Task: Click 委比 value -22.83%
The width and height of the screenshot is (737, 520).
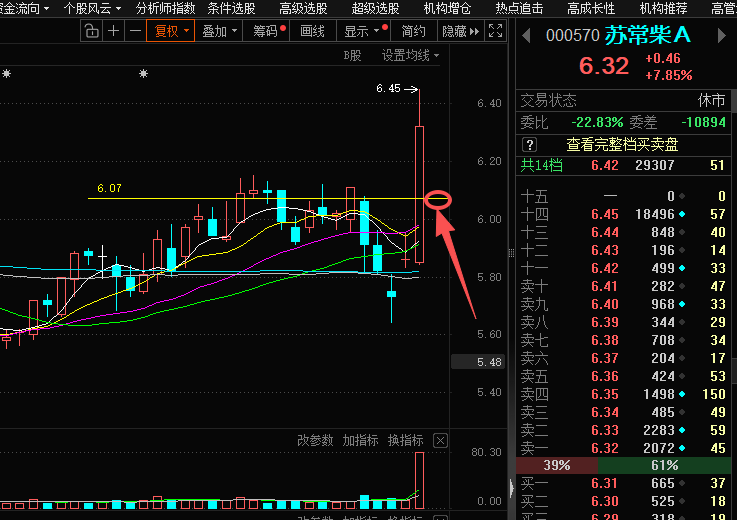Action: [x=597, y=122]
